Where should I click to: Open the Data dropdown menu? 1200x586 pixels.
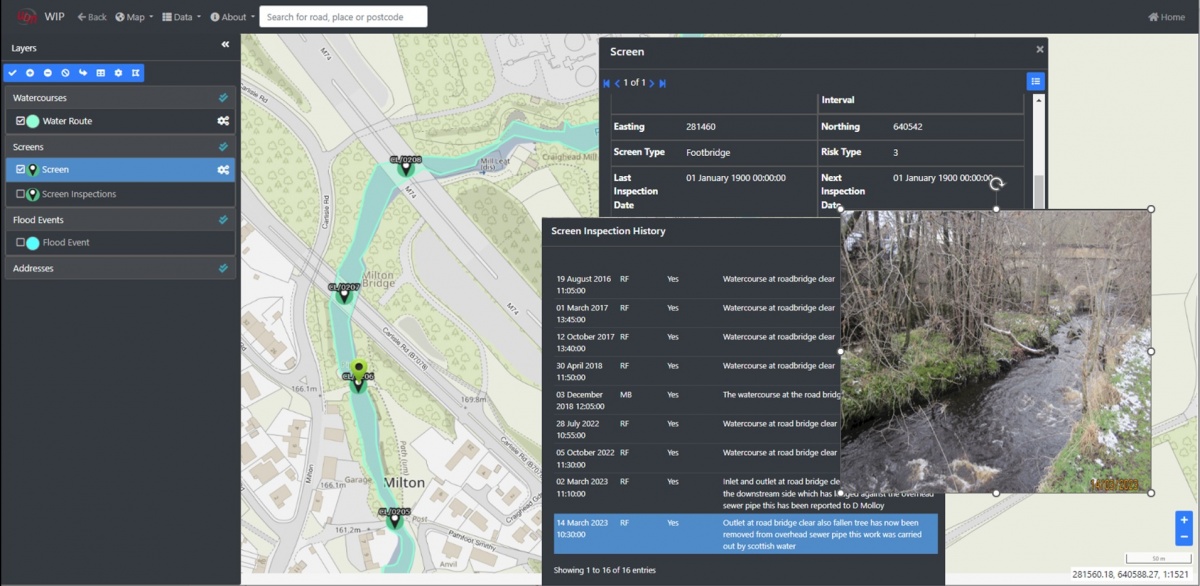(182, 17)
